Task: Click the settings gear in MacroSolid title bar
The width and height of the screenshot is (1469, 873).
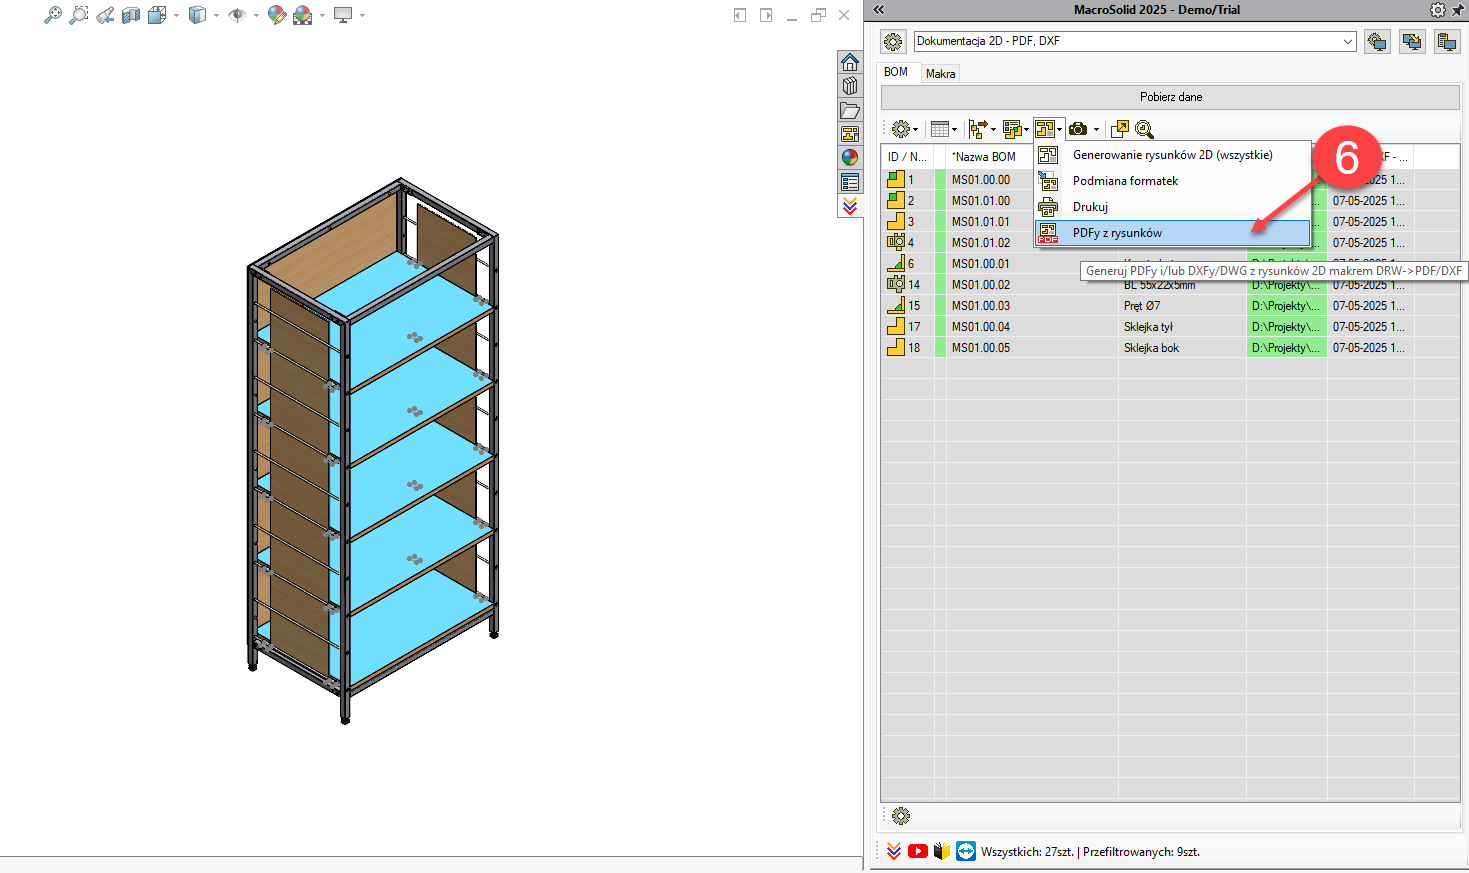Action: [x=1438, y=10]
